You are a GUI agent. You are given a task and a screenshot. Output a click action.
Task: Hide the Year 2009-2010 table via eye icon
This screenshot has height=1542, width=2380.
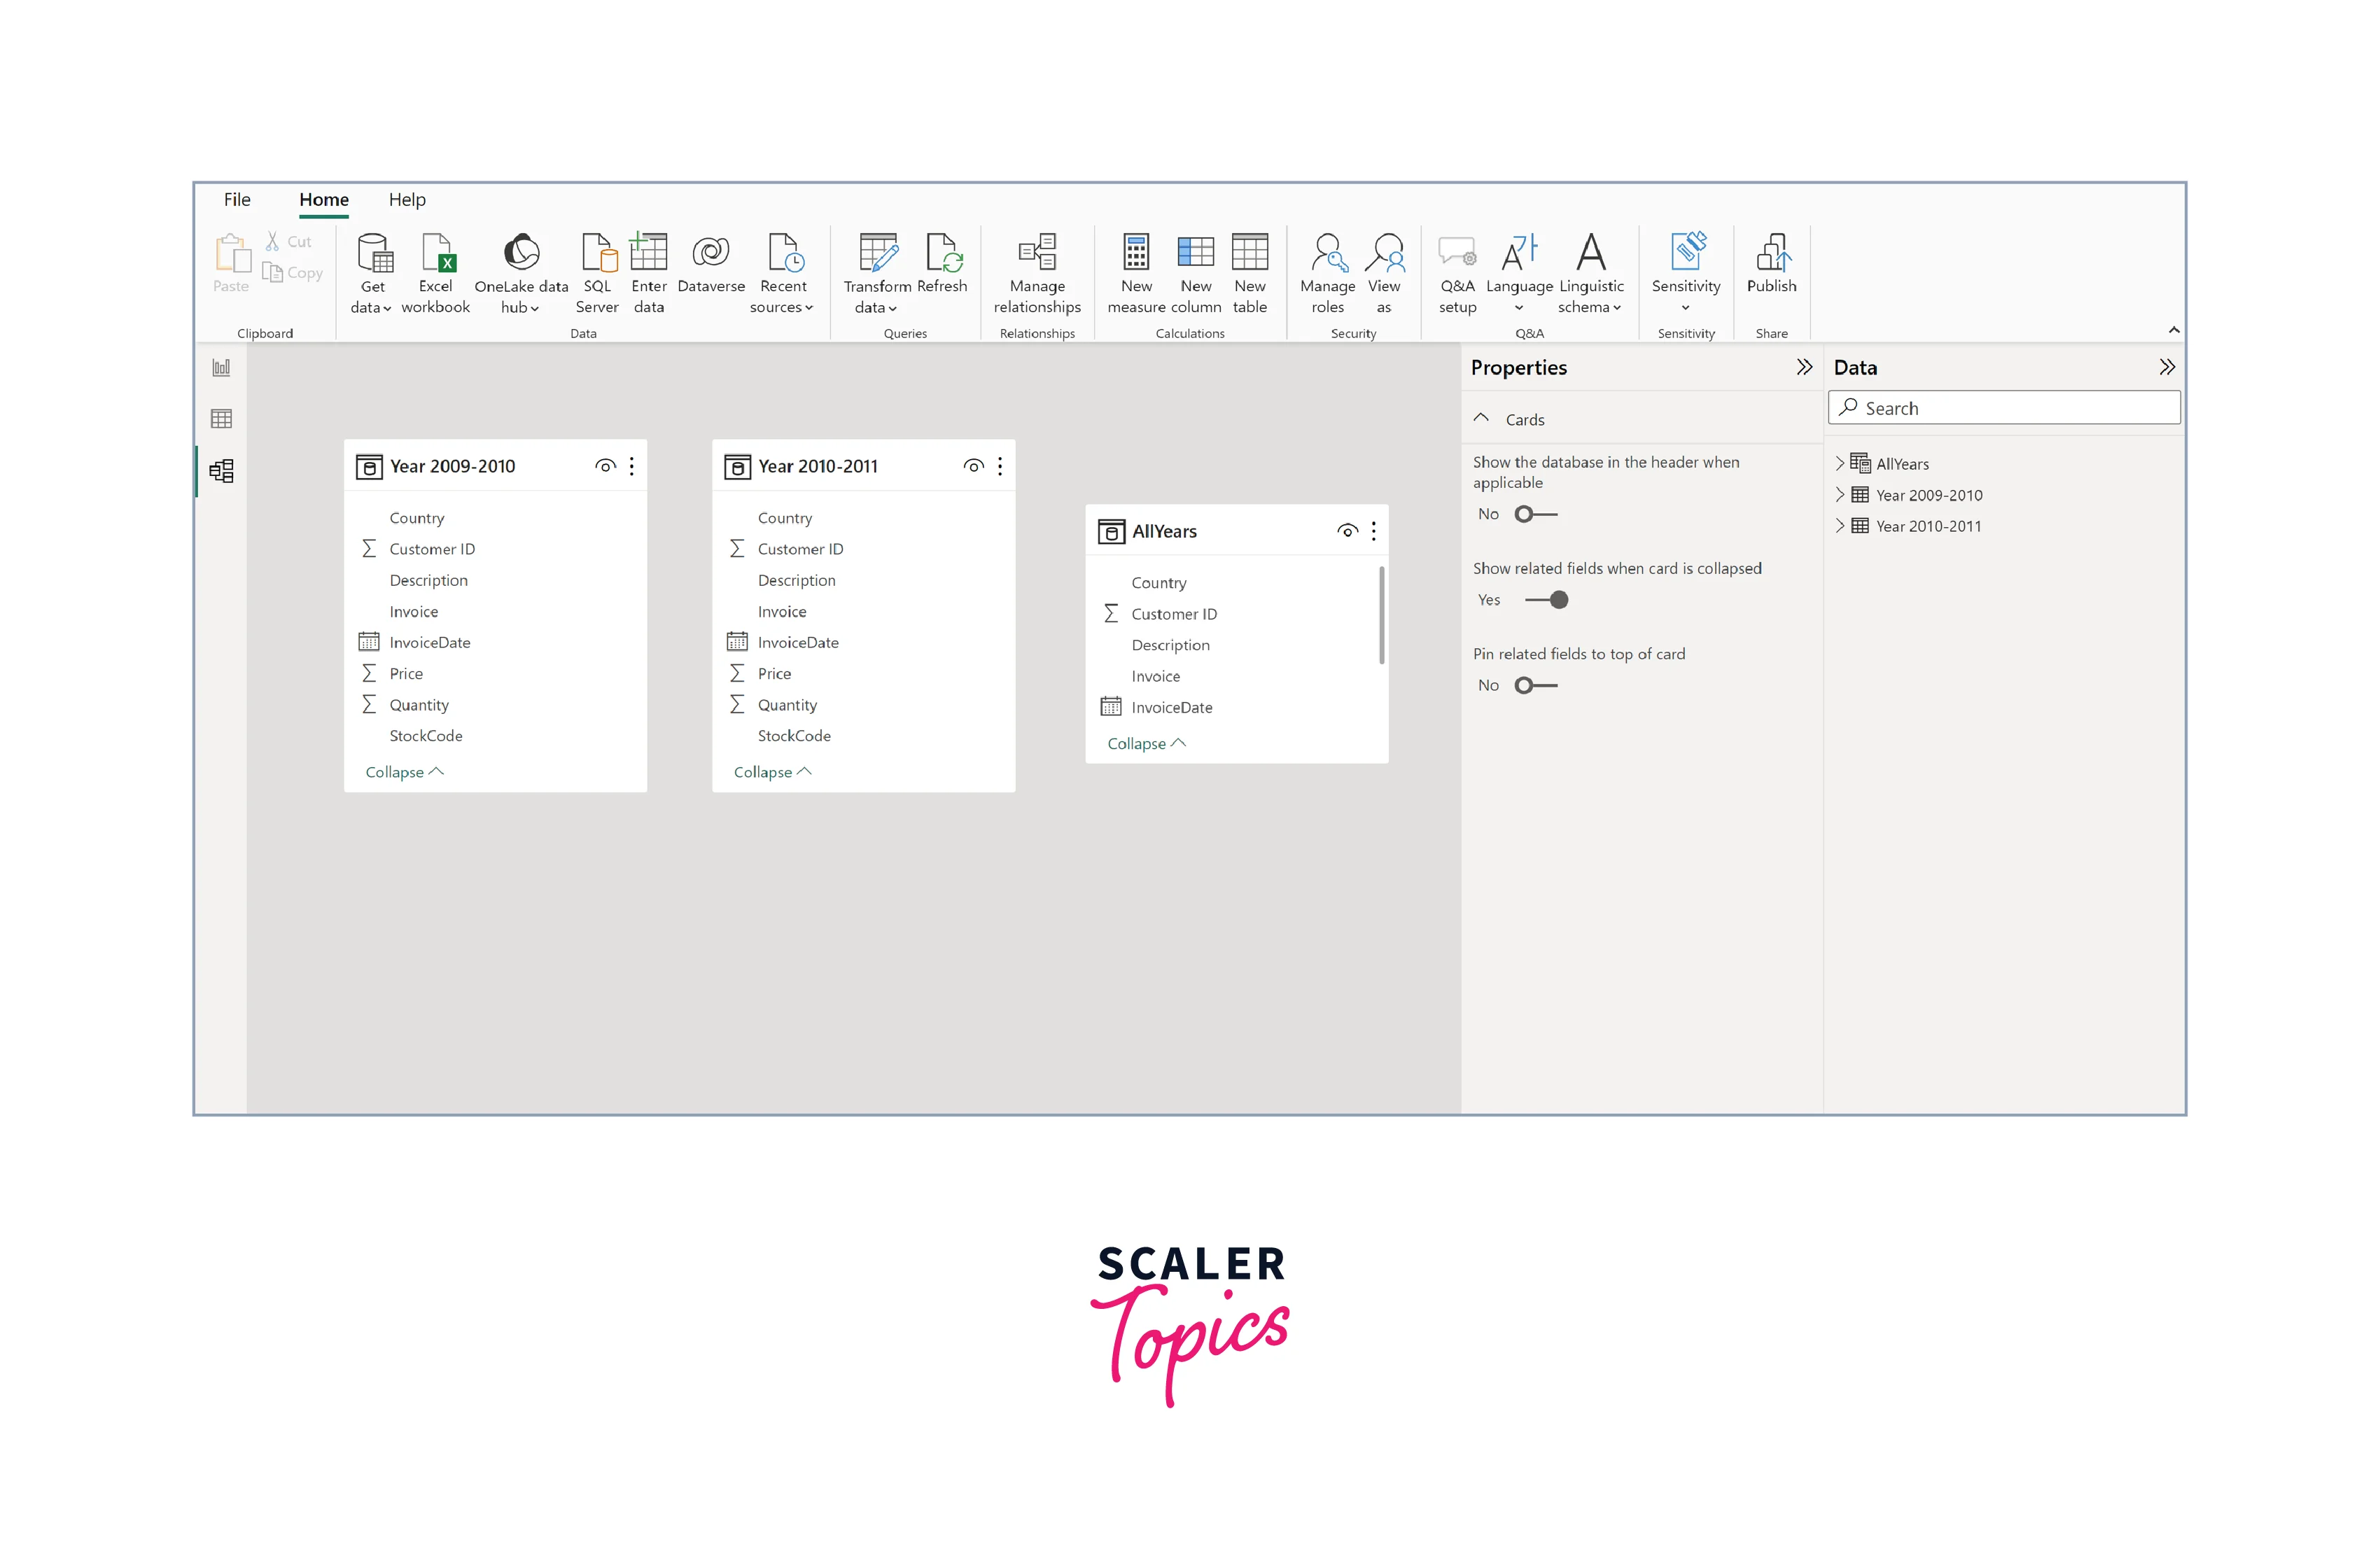[605, 466]
